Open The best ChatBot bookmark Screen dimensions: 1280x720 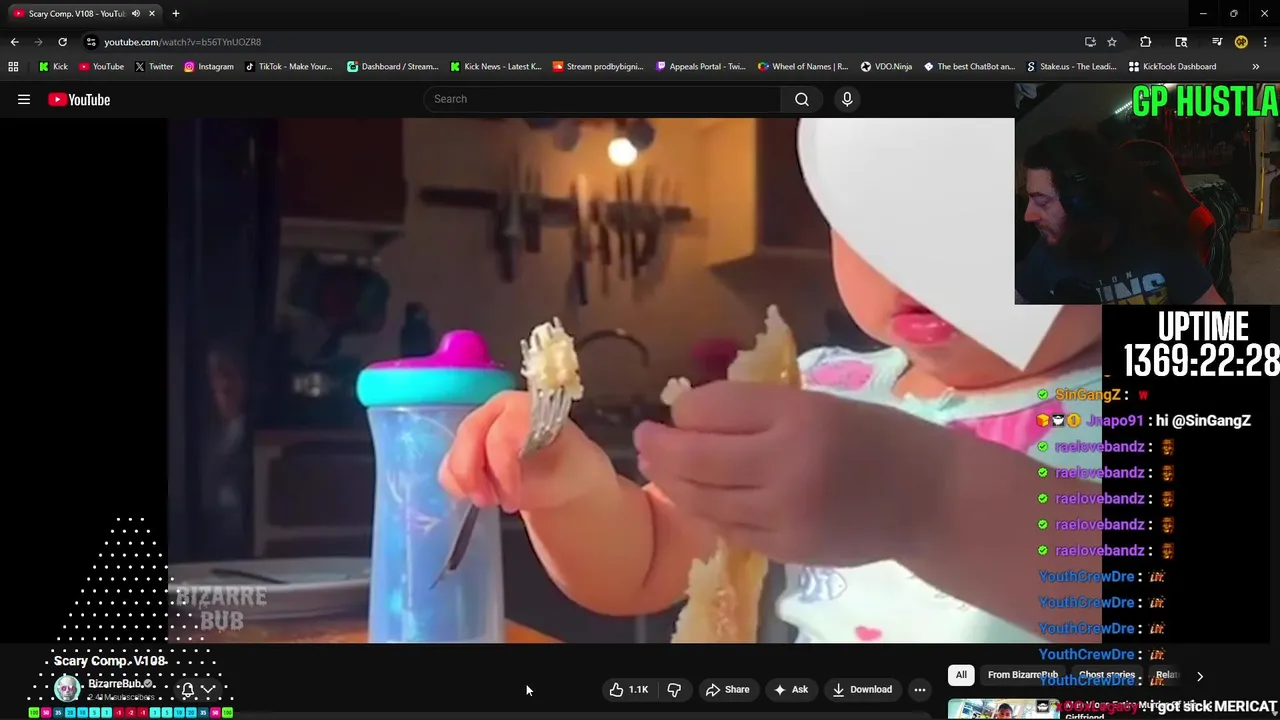click(x=969, y=67)
